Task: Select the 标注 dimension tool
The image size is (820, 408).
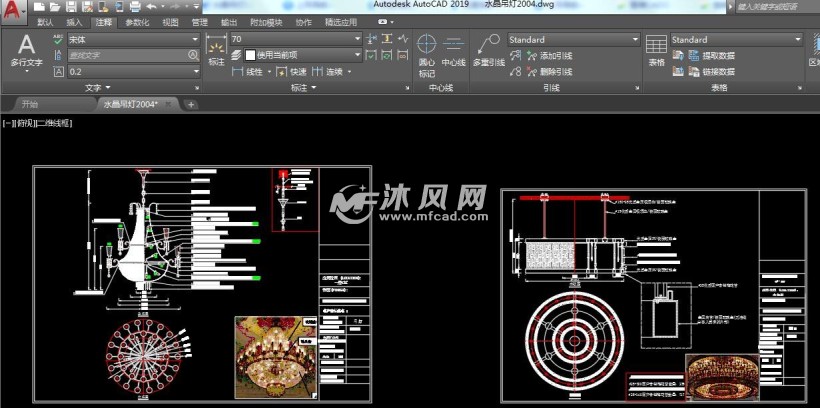Action: click(x=217, y=50)
